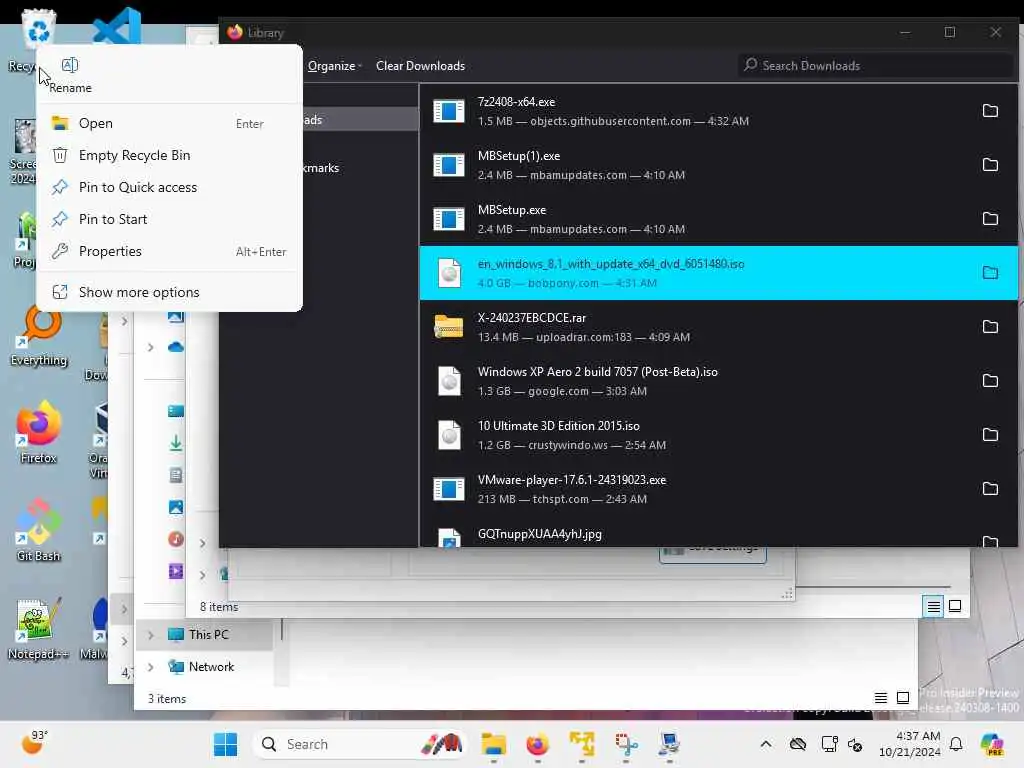Viewport: 1024px width, 768px height.
Task: Click 7z2408-x64.exe file type icon
Action: pyautogui.click(x=449, y=111)
